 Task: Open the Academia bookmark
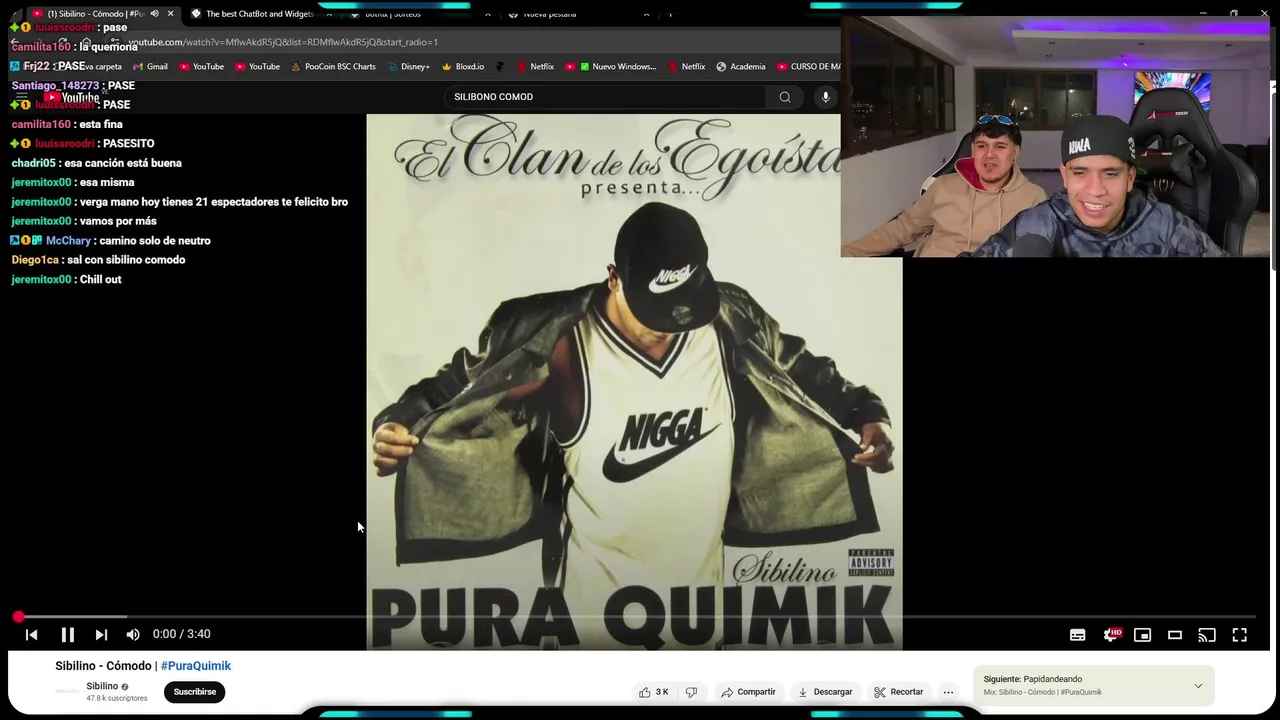(740, 67)
